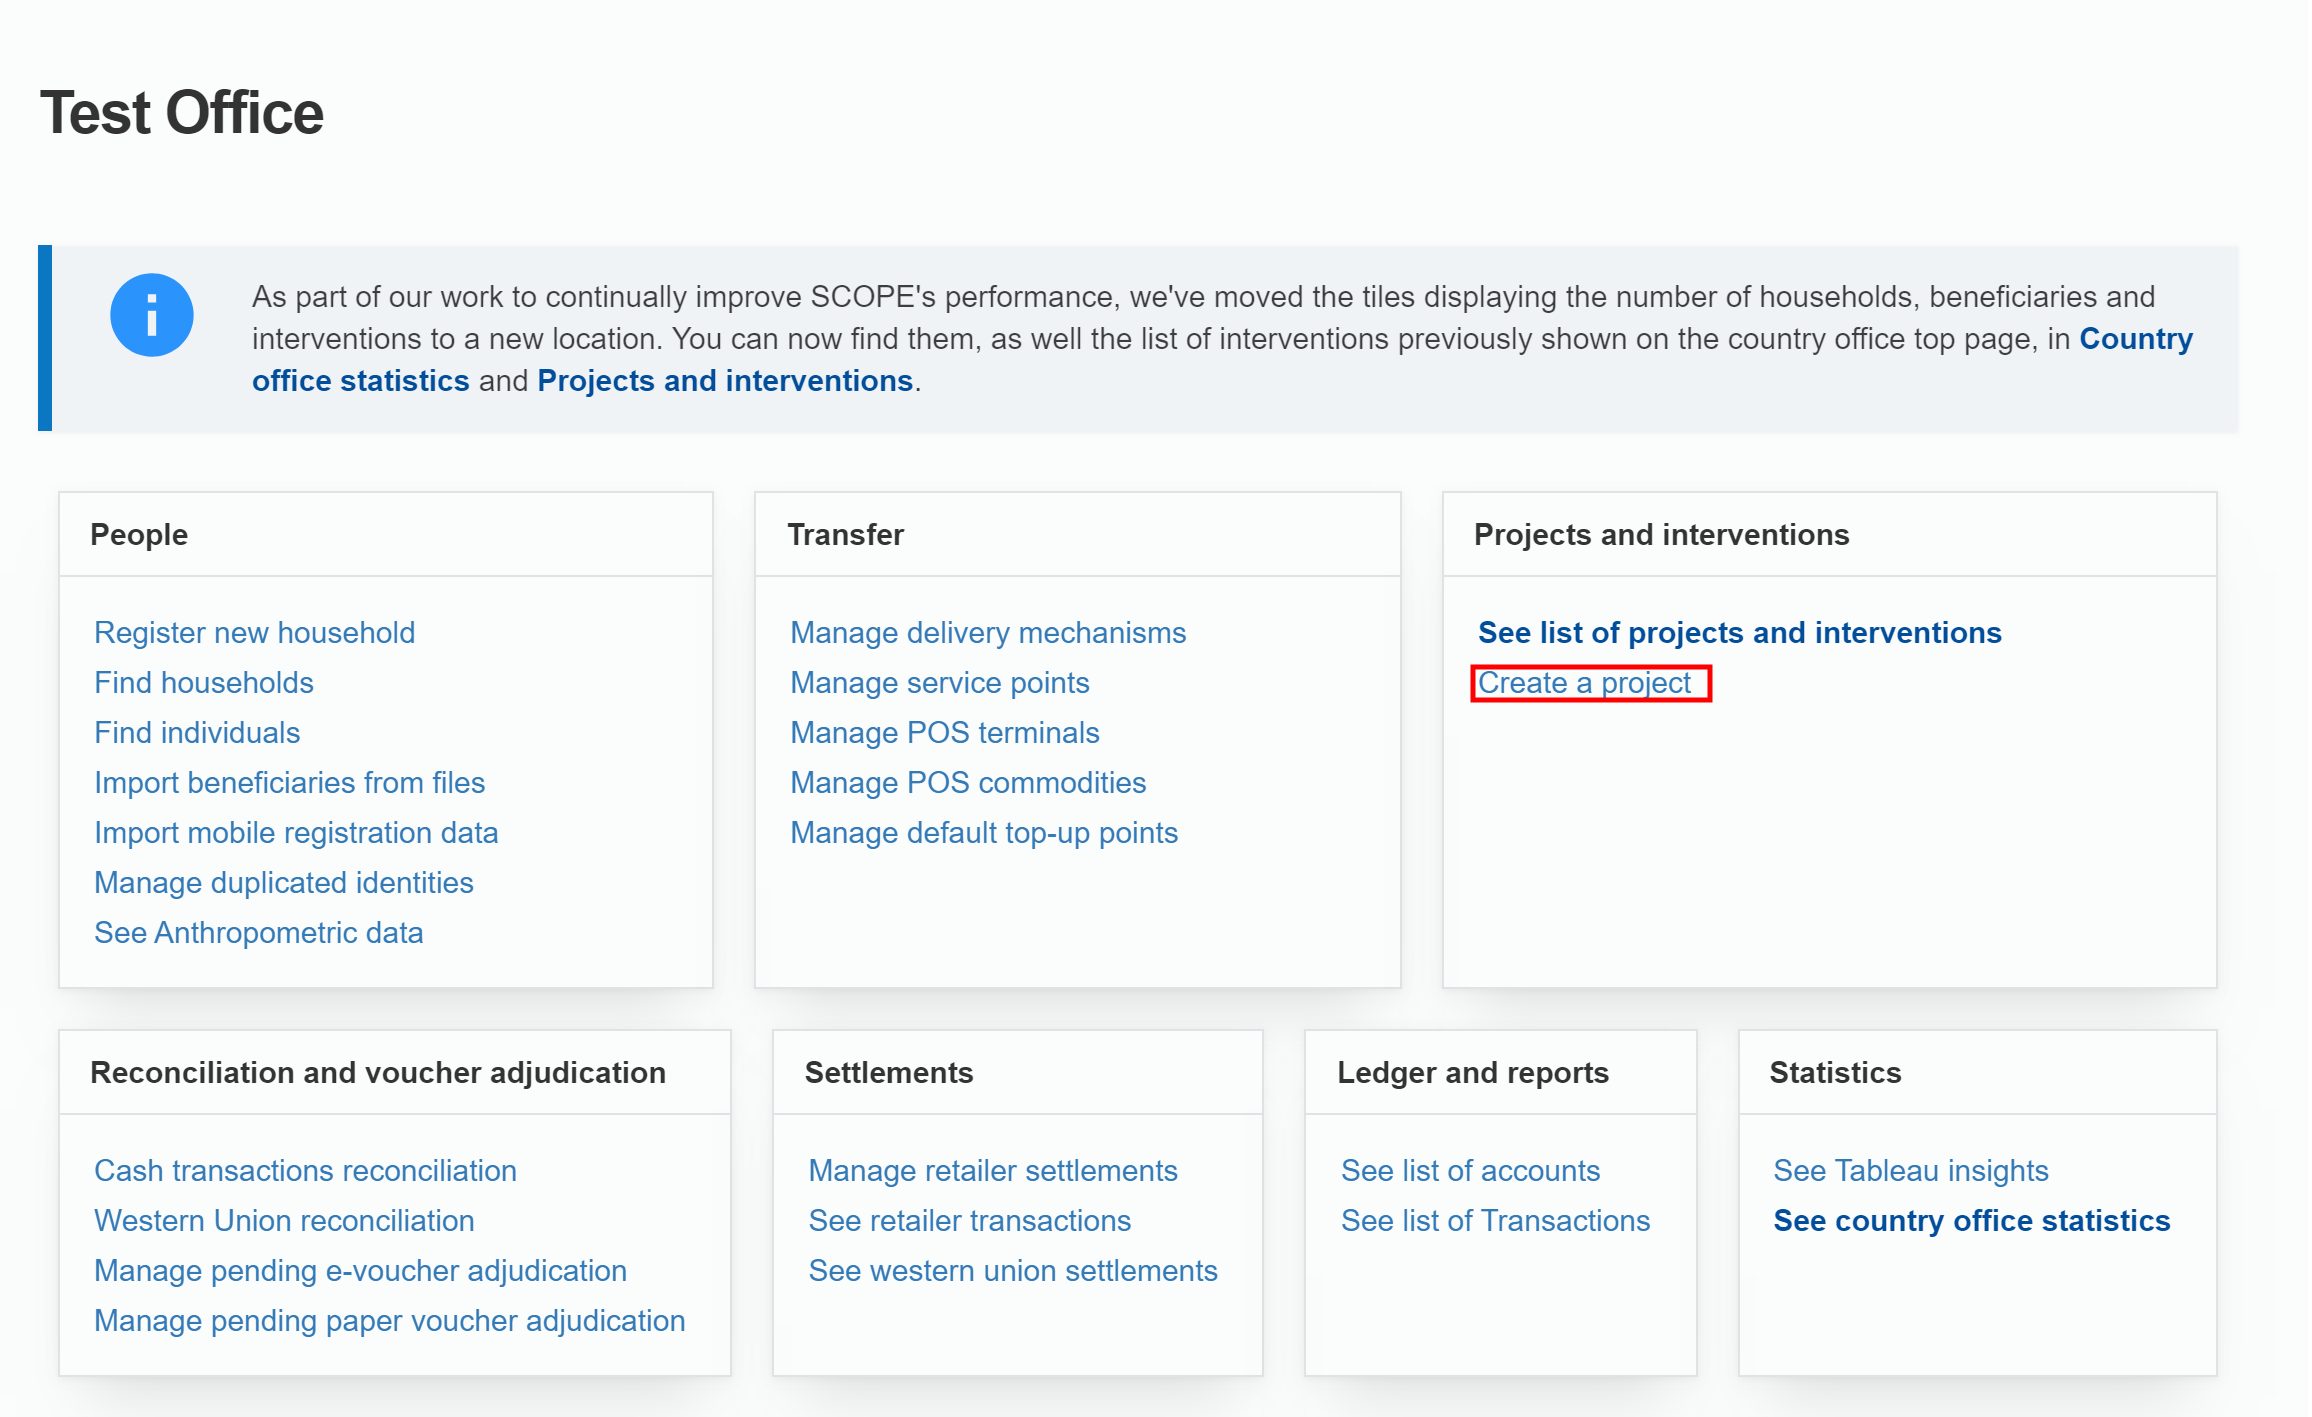Image resolution: width=2312 pixels, height=1417 pixels.
Task: Click the blue info icon in banner
Action: pos(151,315)
